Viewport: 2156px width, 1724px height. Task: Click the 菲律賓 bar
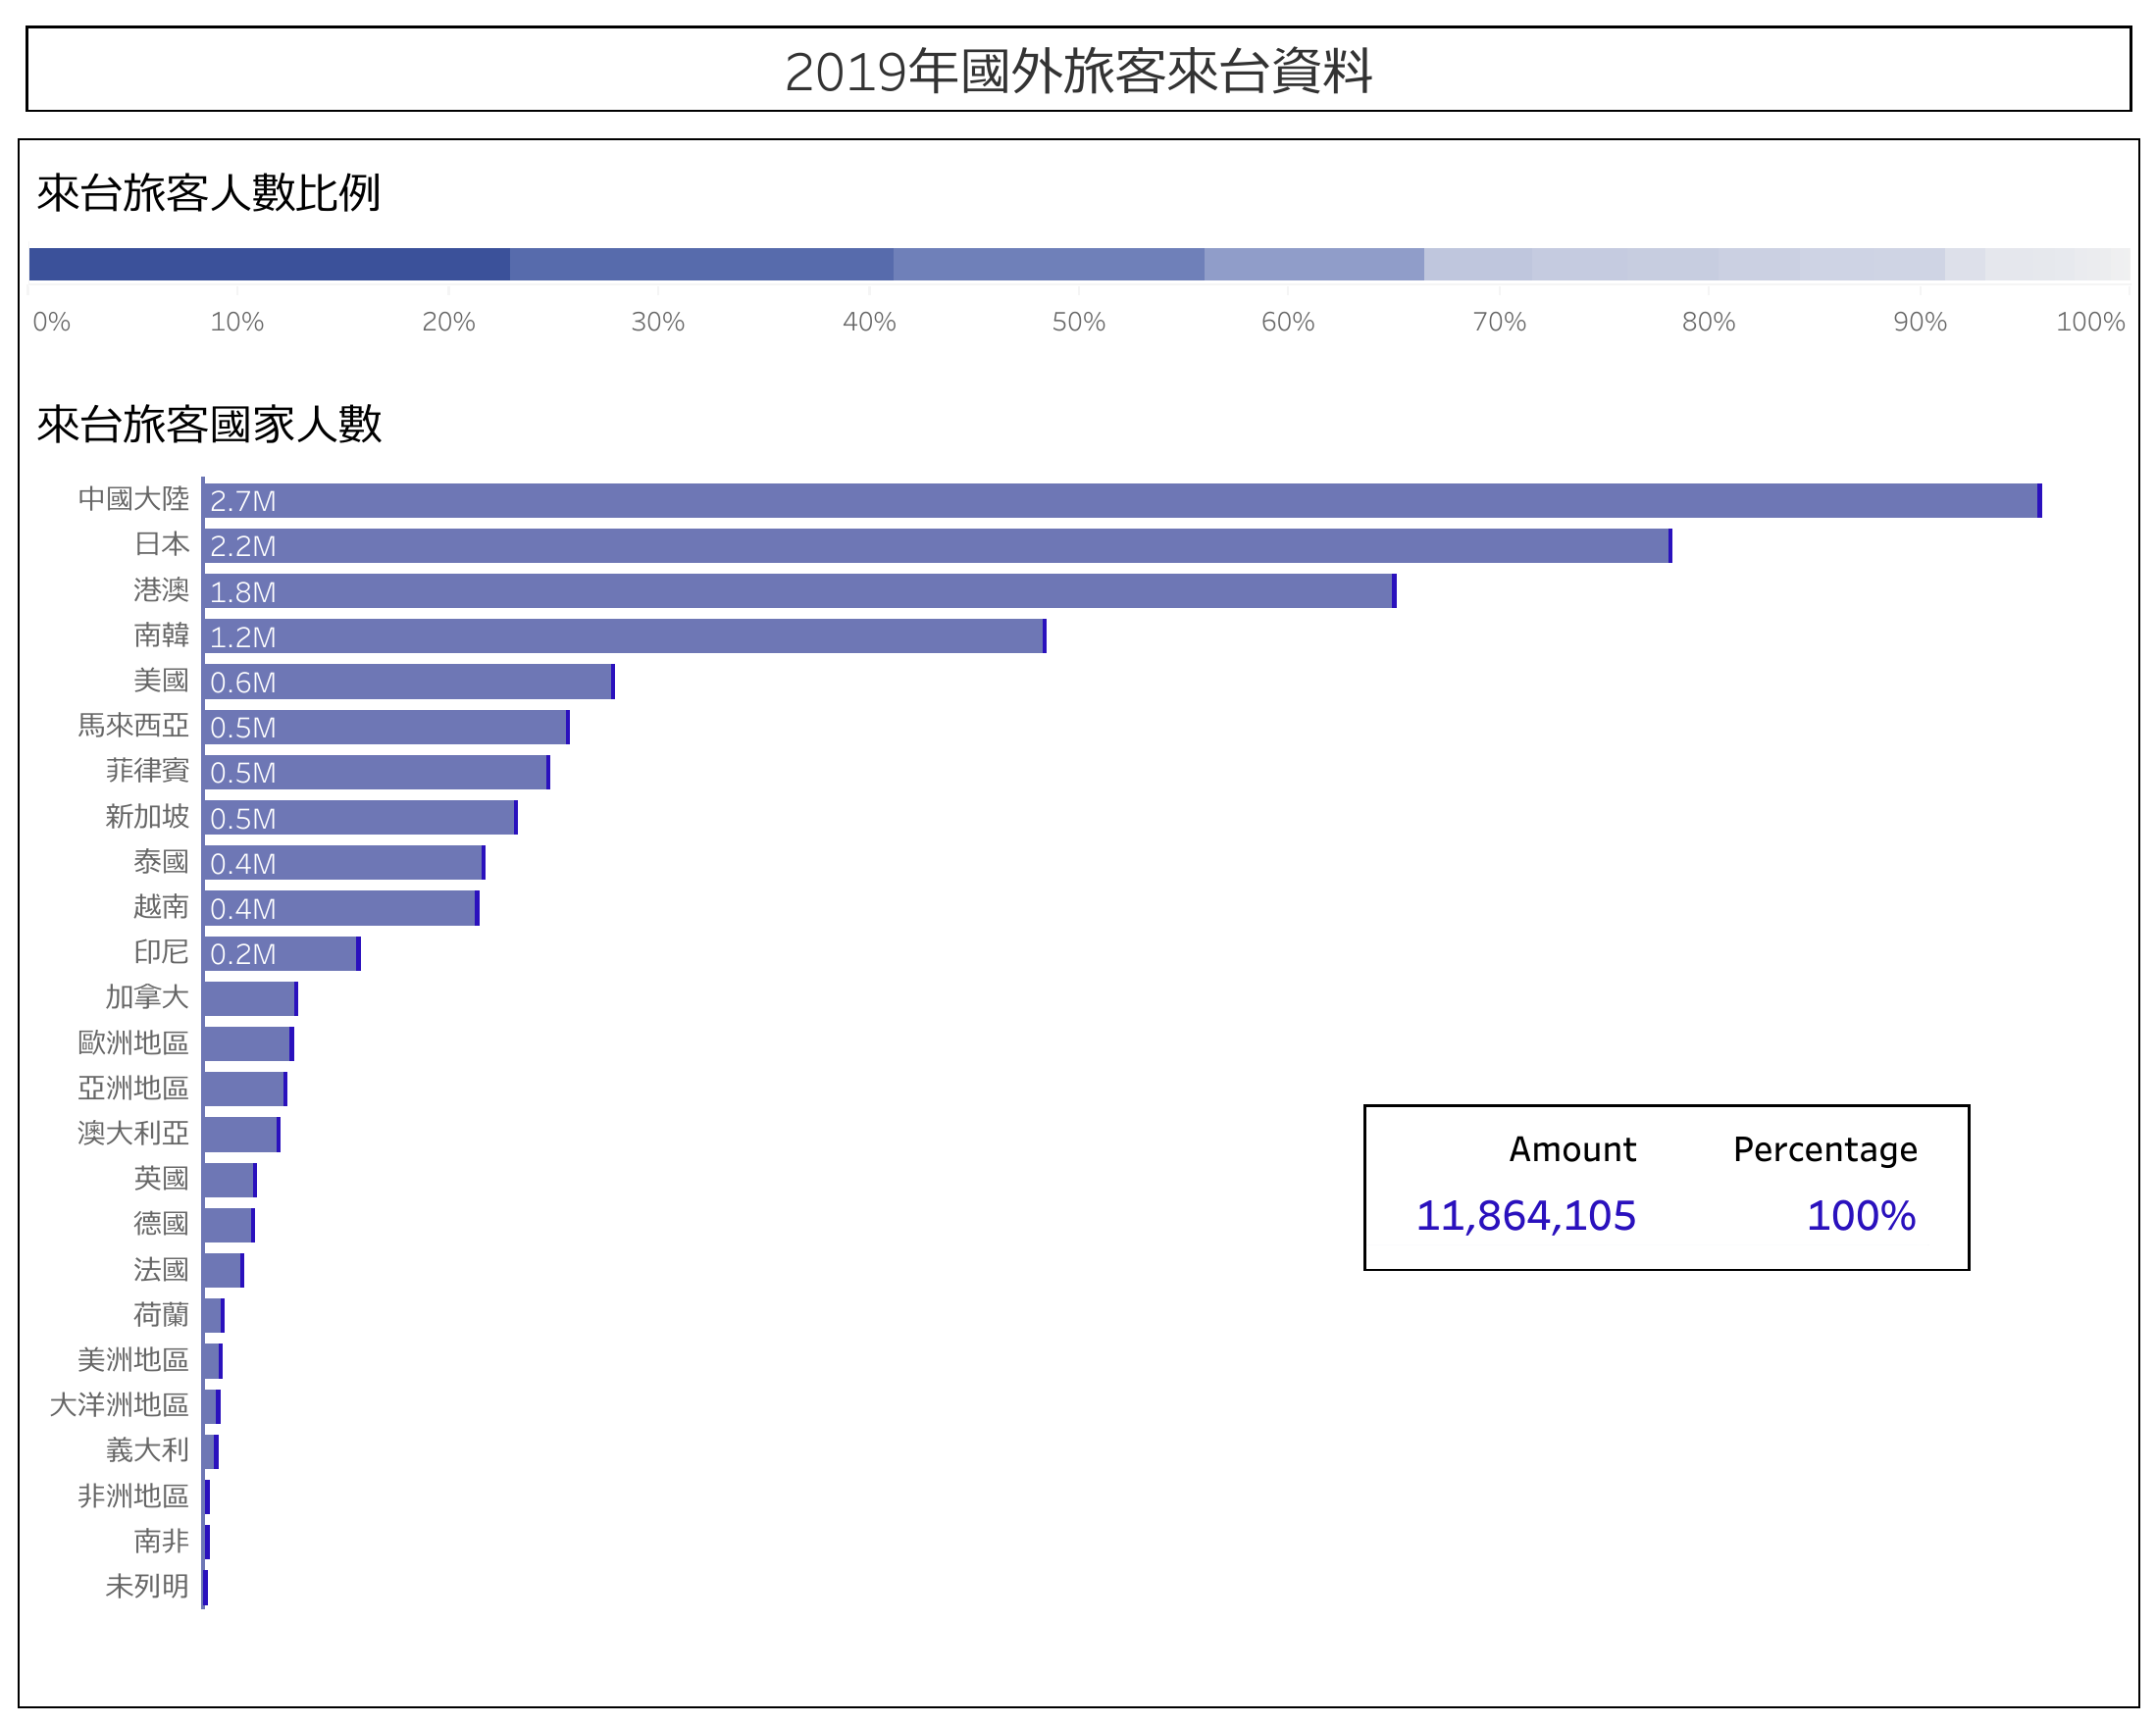376,772
